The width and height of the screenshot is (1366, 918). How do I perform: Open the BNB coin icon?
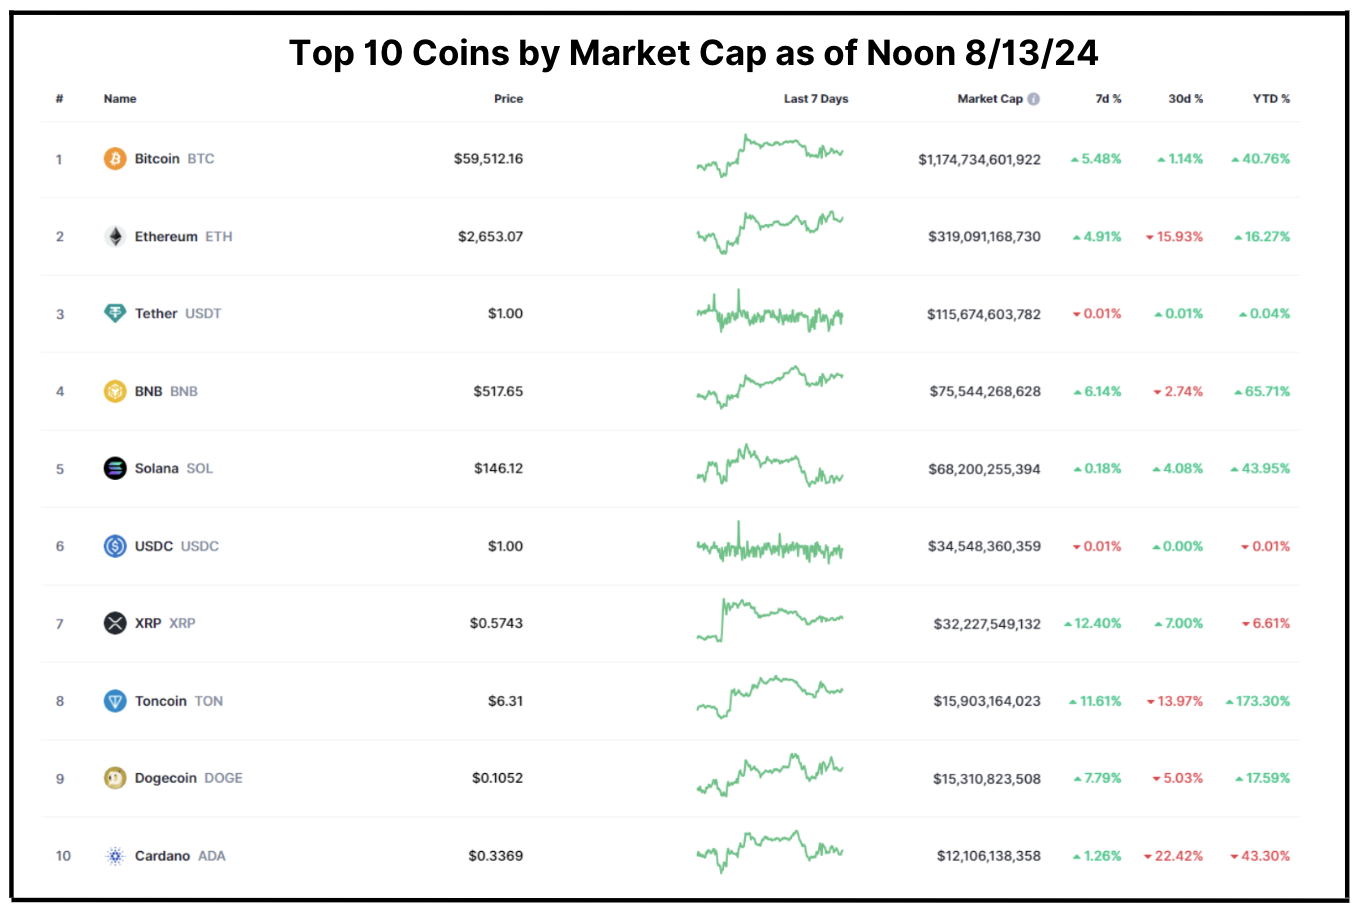pyautogui.click(x=114, y=391)
